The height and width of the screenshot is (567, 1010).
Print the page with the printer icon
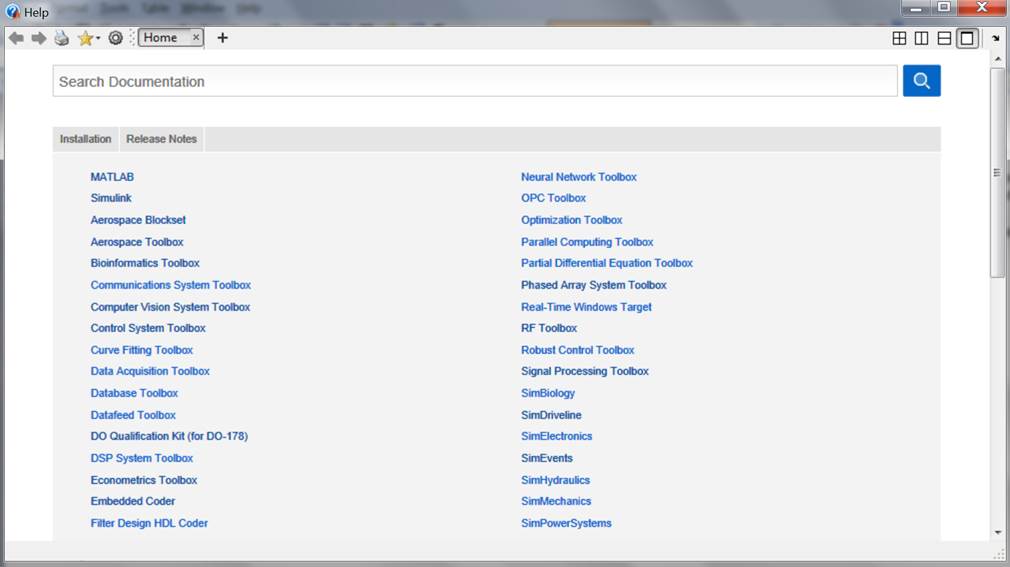pos(61,38)
